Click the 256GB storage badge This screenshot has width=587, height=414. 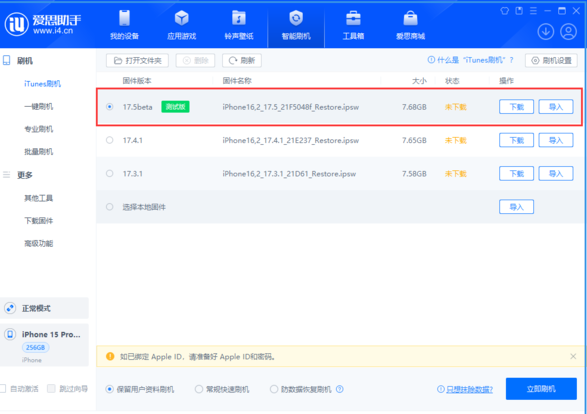(x=36, y=347)
